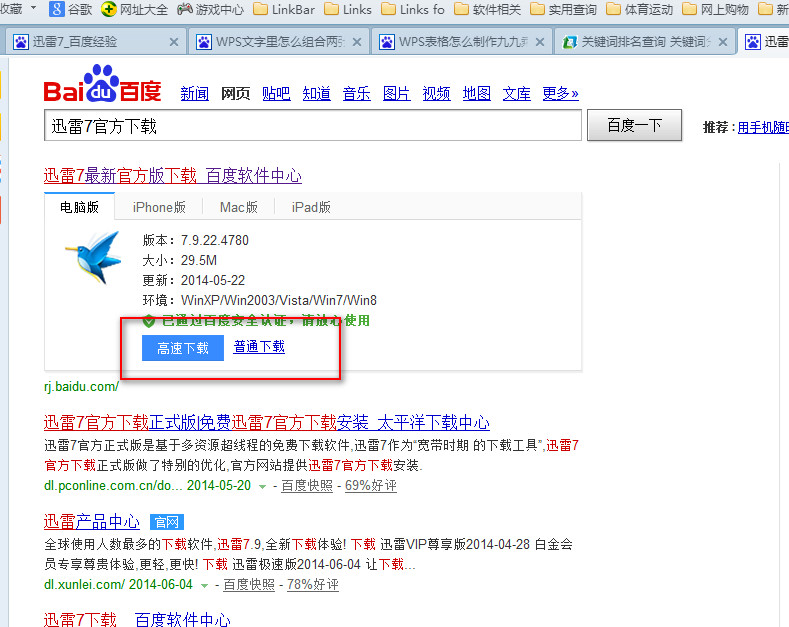Screen dimensions: 789x627
Task: Go to Baidu 地图 section
Action: (477, 93)
